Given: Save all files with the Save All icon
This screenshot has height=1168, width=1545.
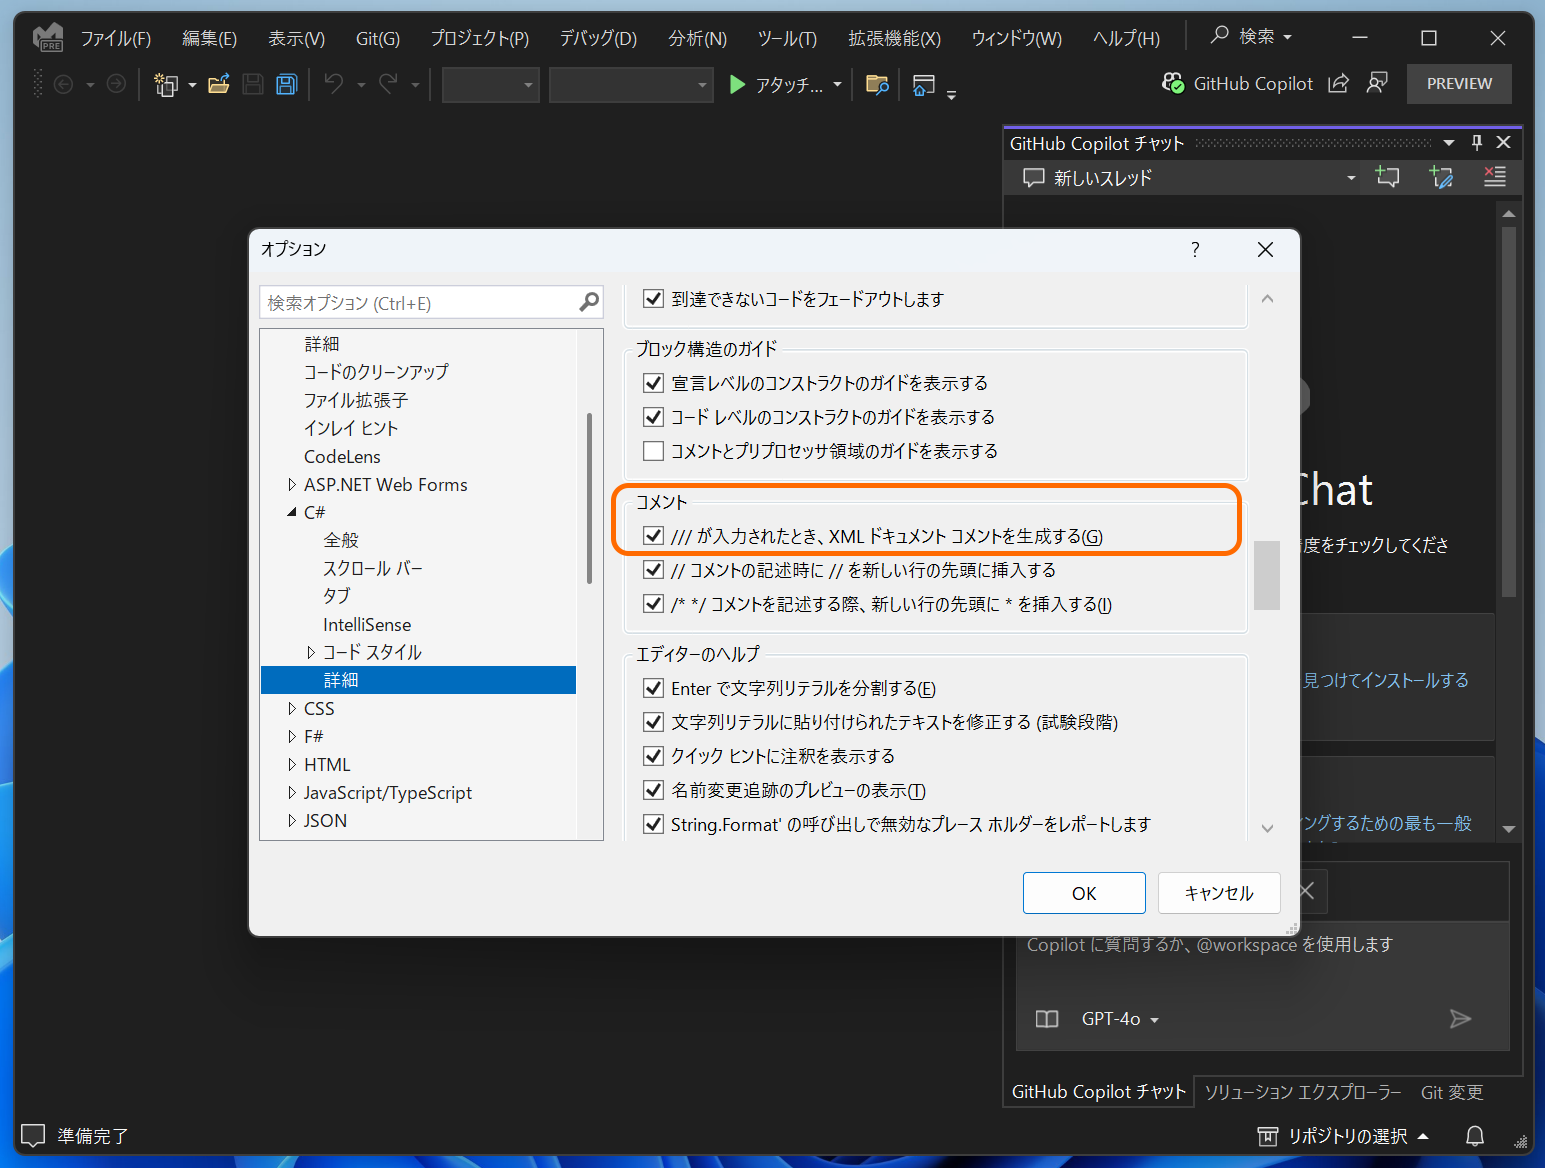Looking at the screenshot, I should click(286, 84).
